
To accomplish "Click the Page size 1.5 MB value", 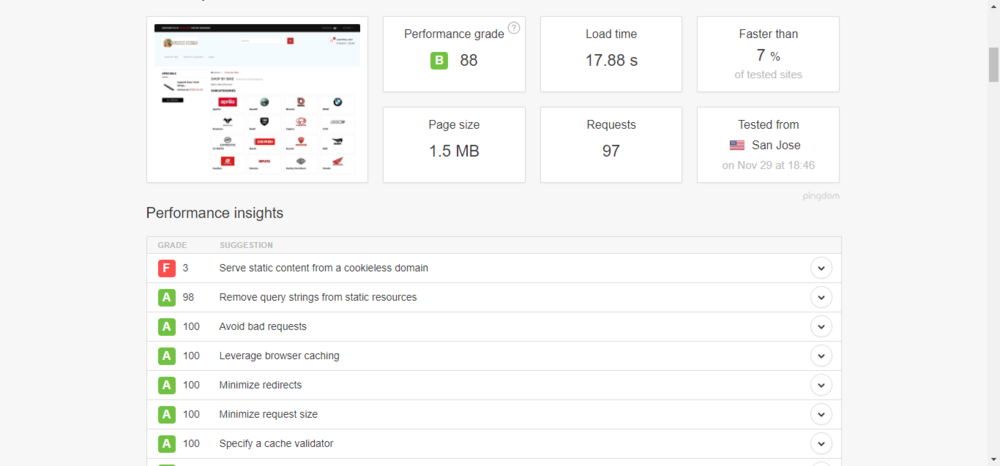I will tap(454, 151).
